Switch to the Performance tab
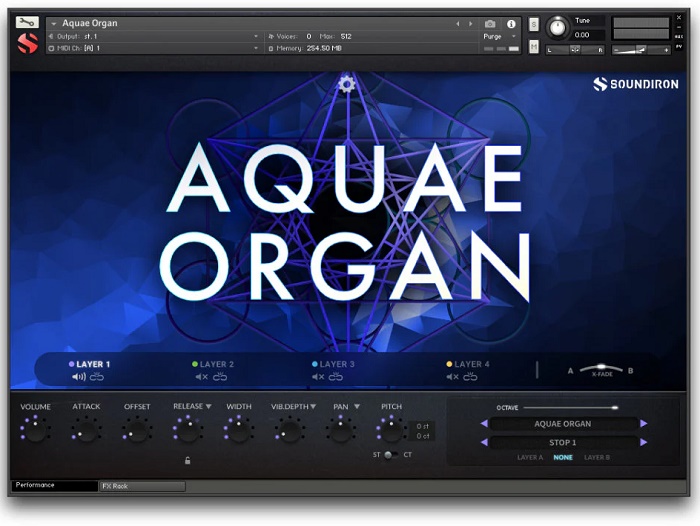 pyautogui.click(x=54, y=485)
